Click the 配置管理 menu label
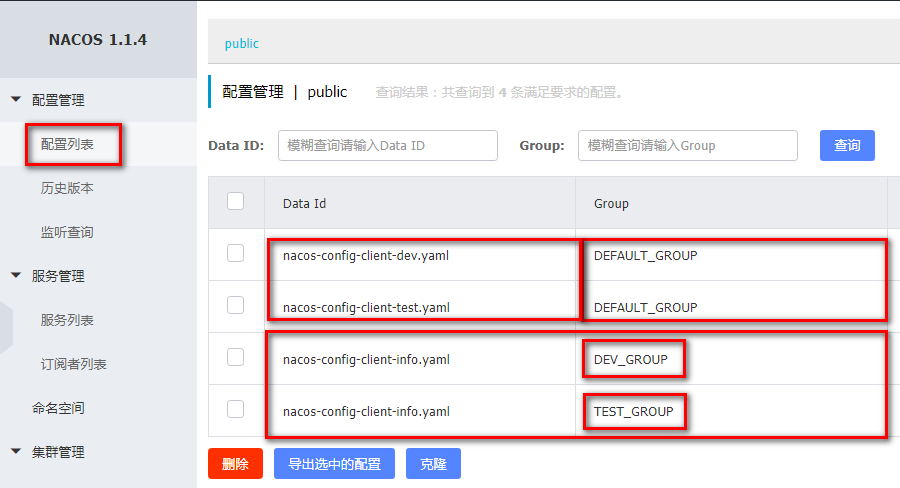Viewport: 900px width, 488px height. coord(58,100)
